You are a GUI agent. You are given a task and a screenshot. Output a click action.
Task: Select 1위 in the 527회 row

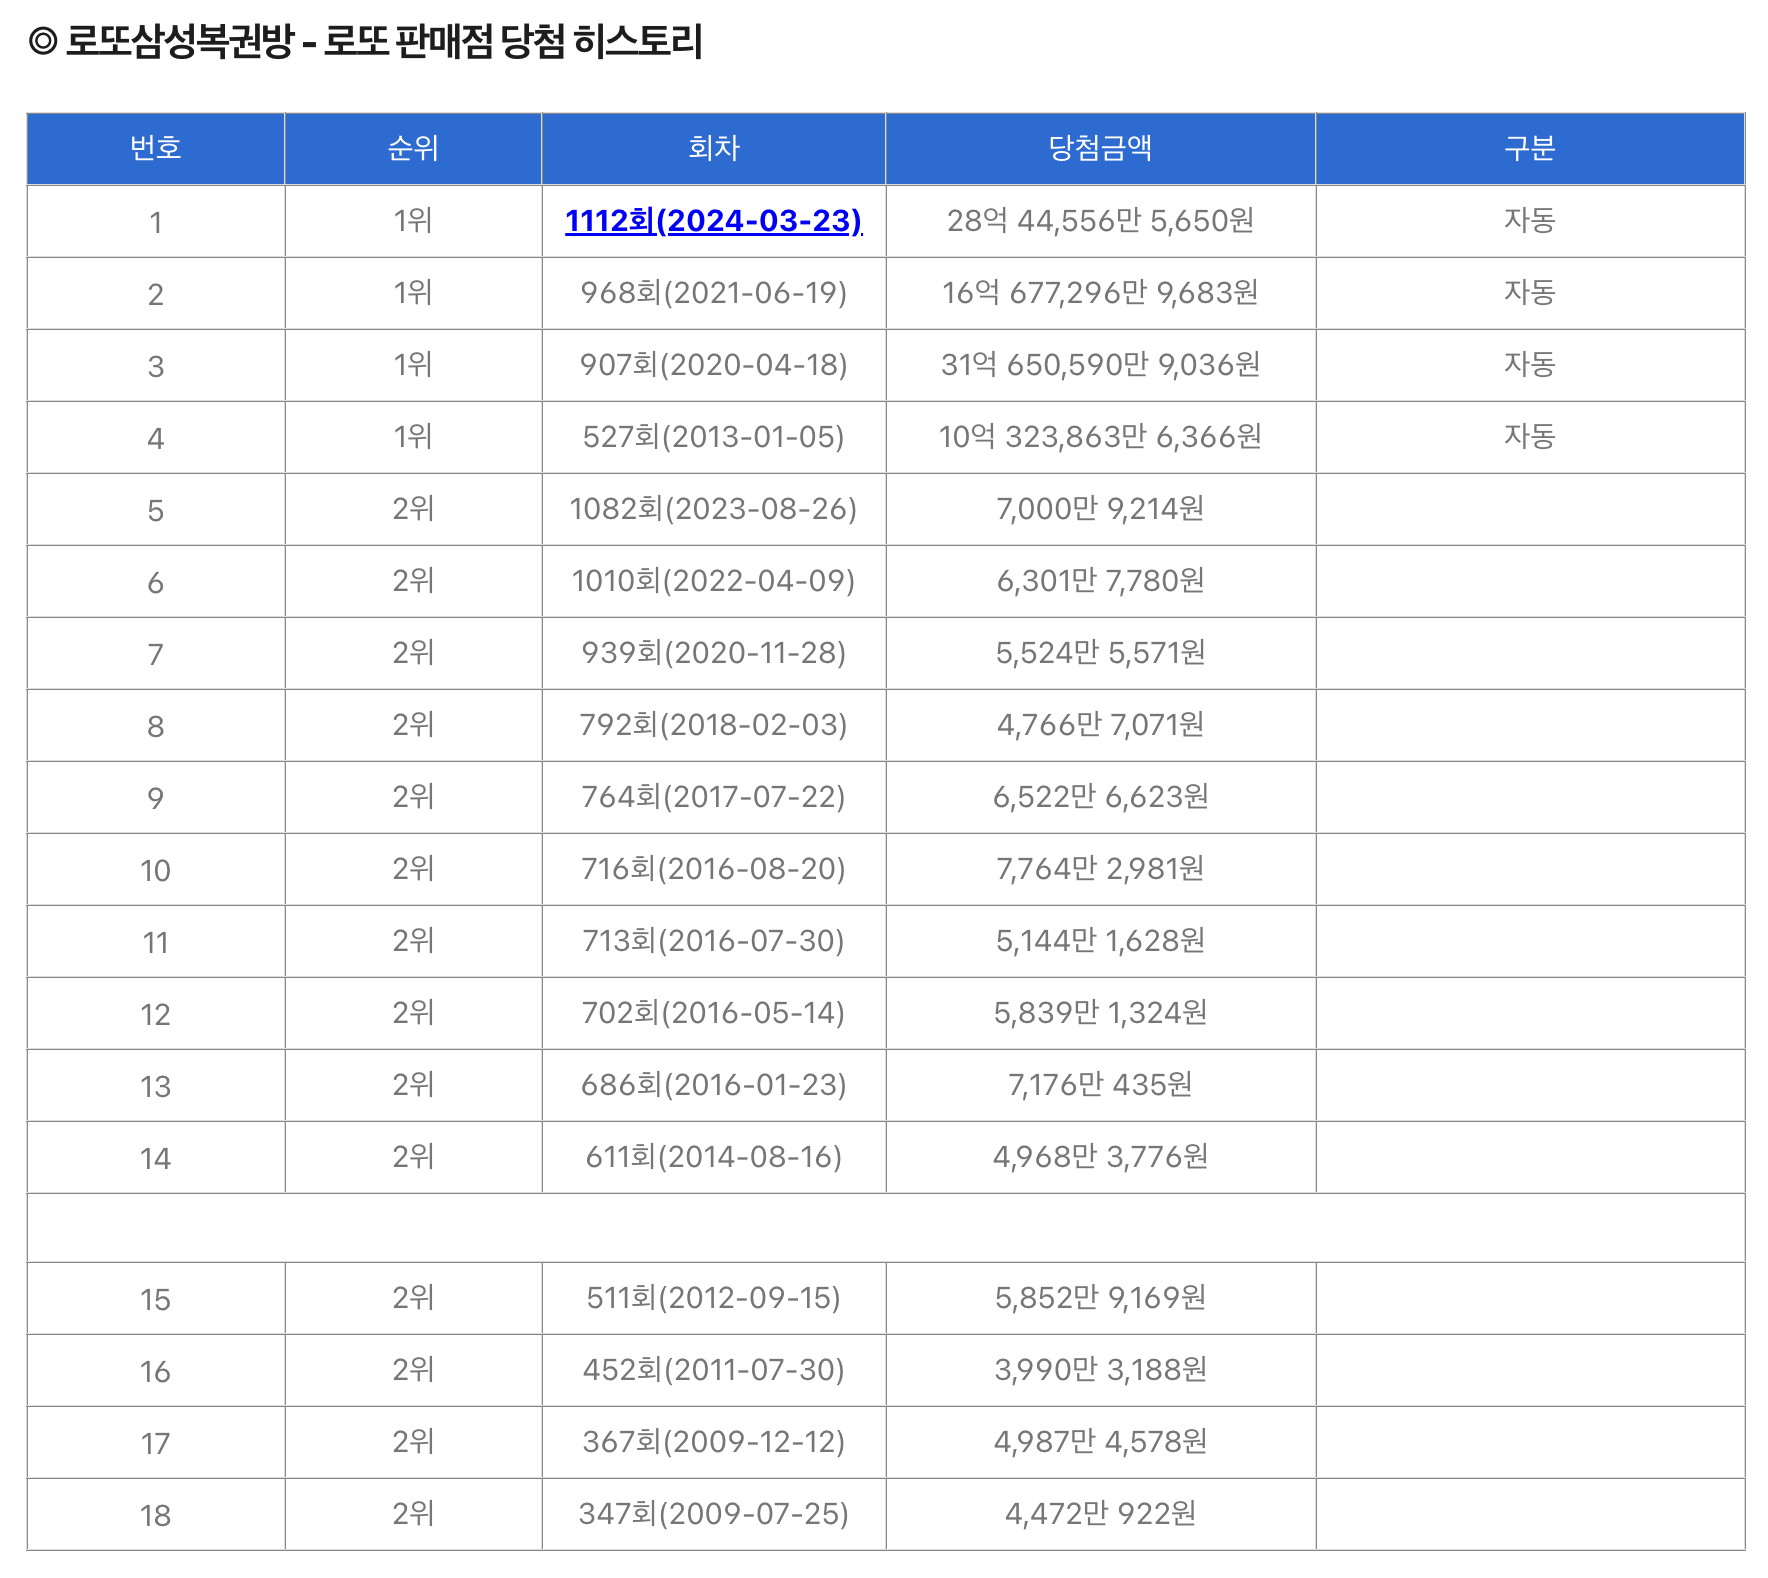[413, 436]
